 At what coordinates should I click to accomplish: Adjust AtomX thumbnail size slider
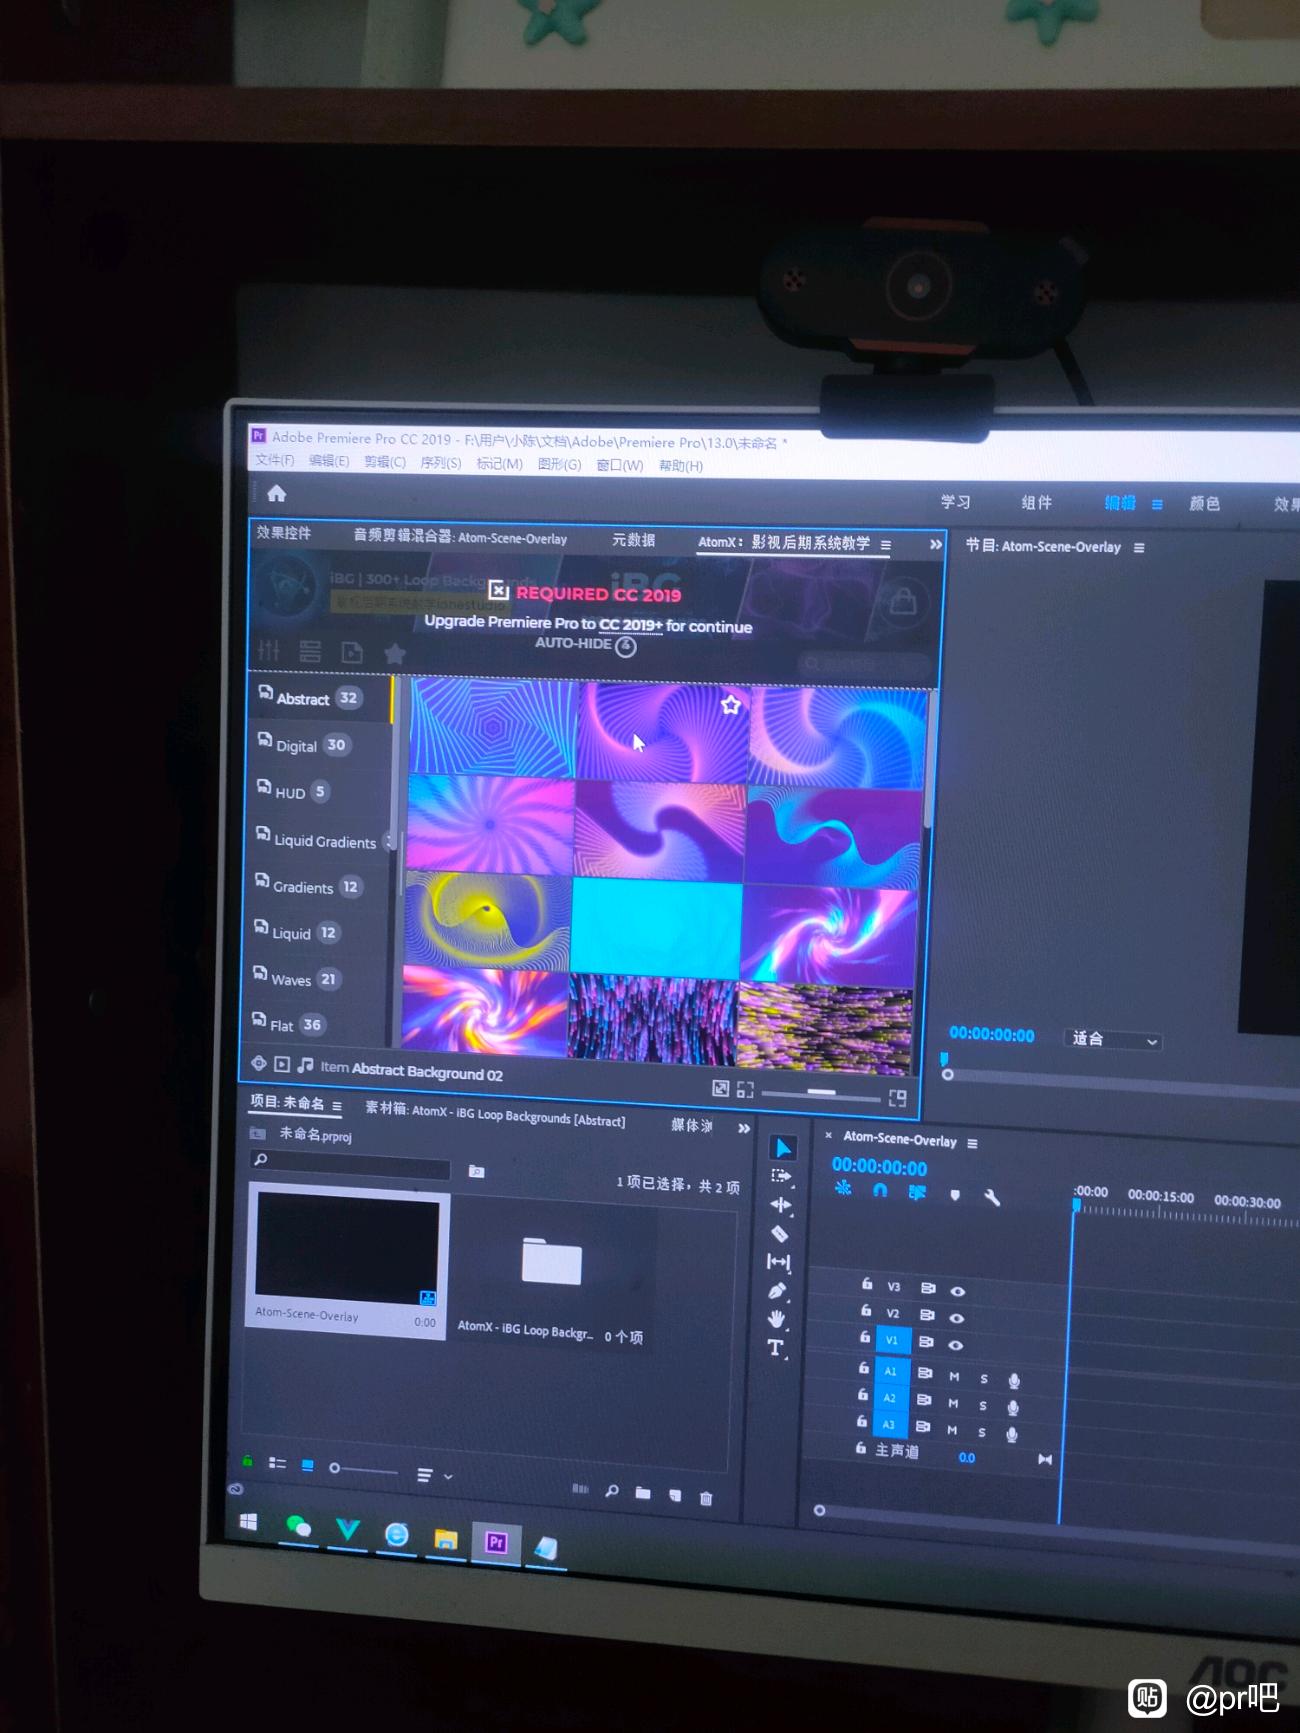coord(821,1093)
